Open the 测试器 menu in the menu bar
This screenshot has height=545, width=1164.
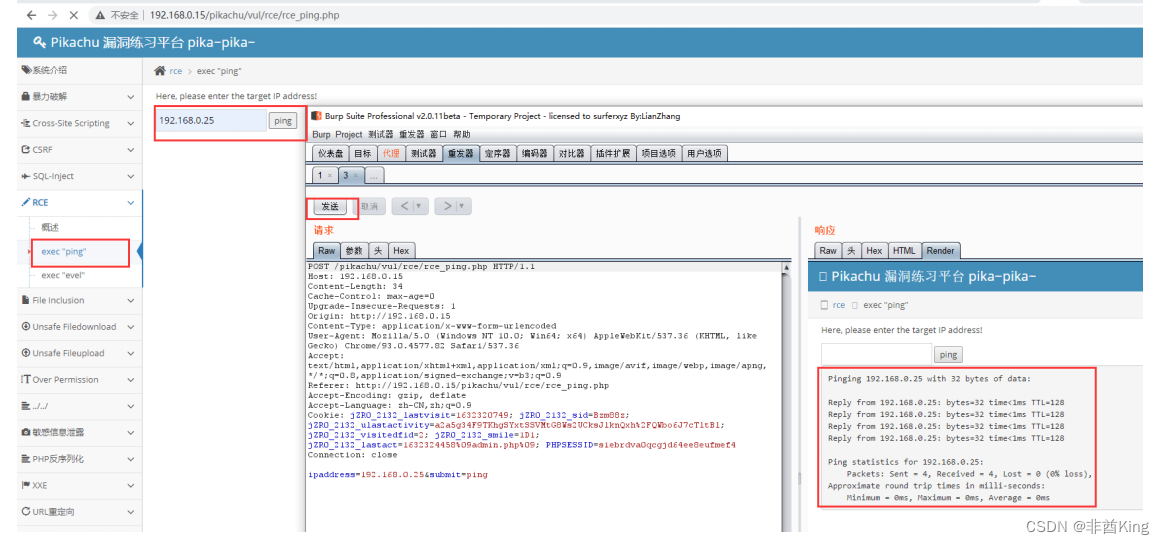pyautogui.click(x=380, y=134)
